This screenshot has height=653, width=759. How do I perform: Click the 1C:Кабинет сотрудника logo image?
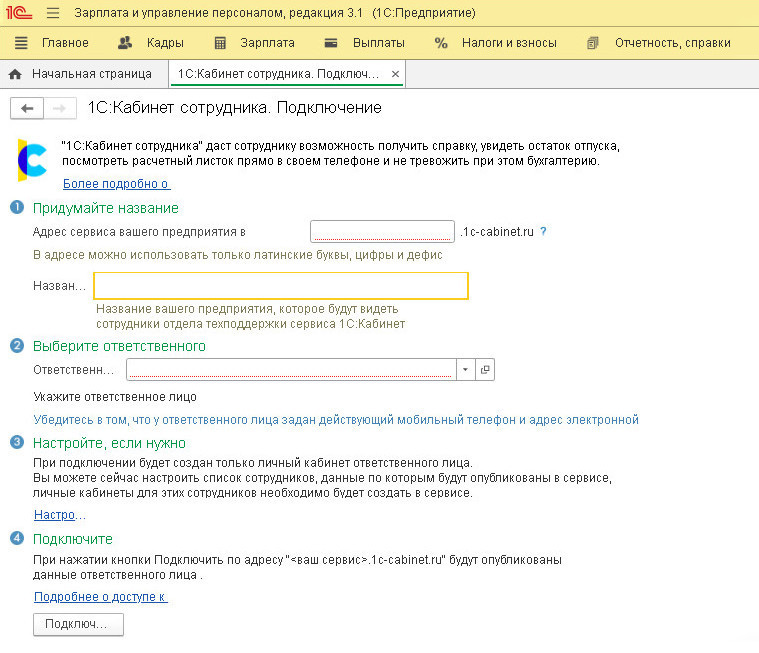point(33,160)
